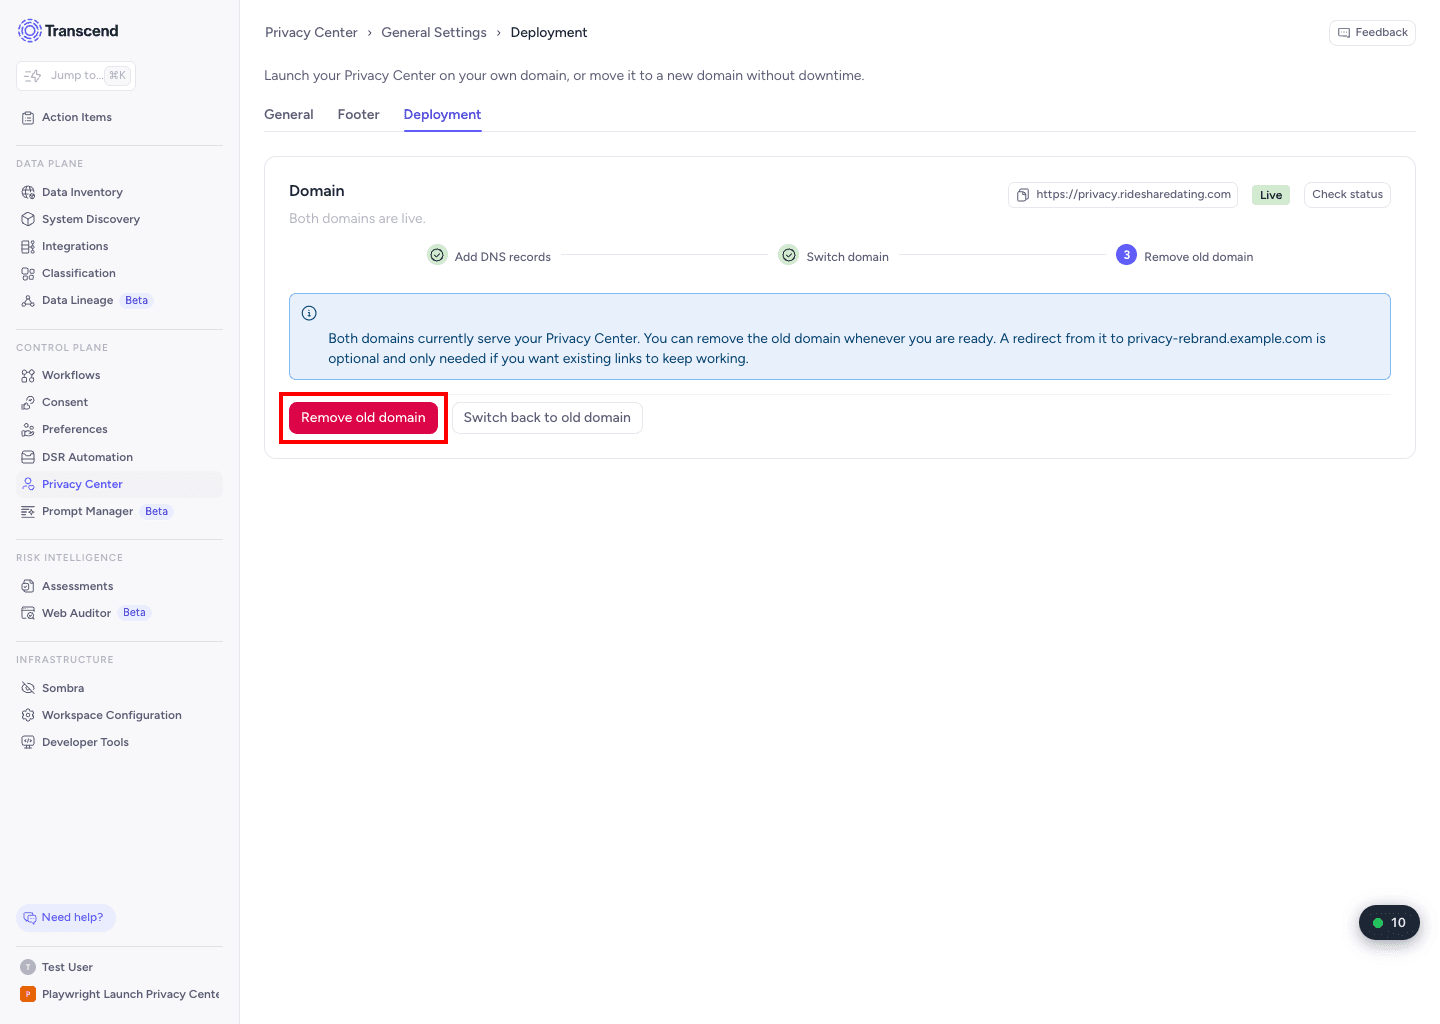The height and width of the screenshot is (1024, 1440).
Task: Open Data Inventory globe icon
Action: [28, 192]
